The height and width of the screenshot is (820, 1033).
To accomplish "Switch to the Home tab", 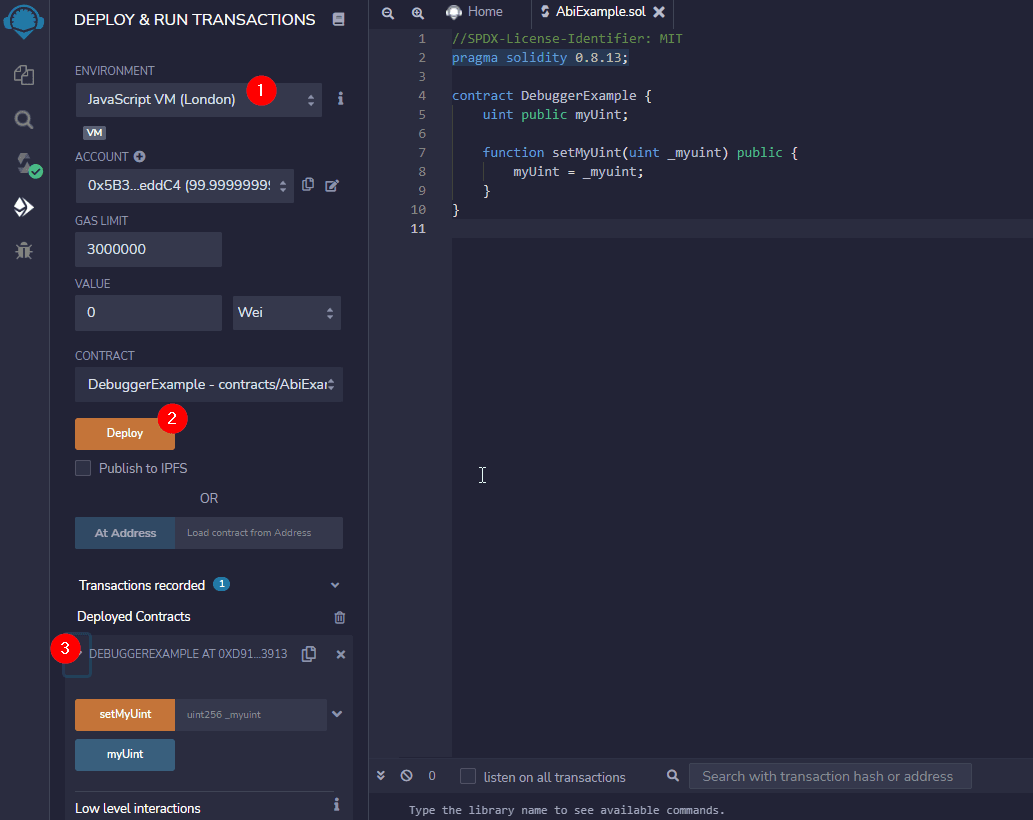I will click(476, 12).
